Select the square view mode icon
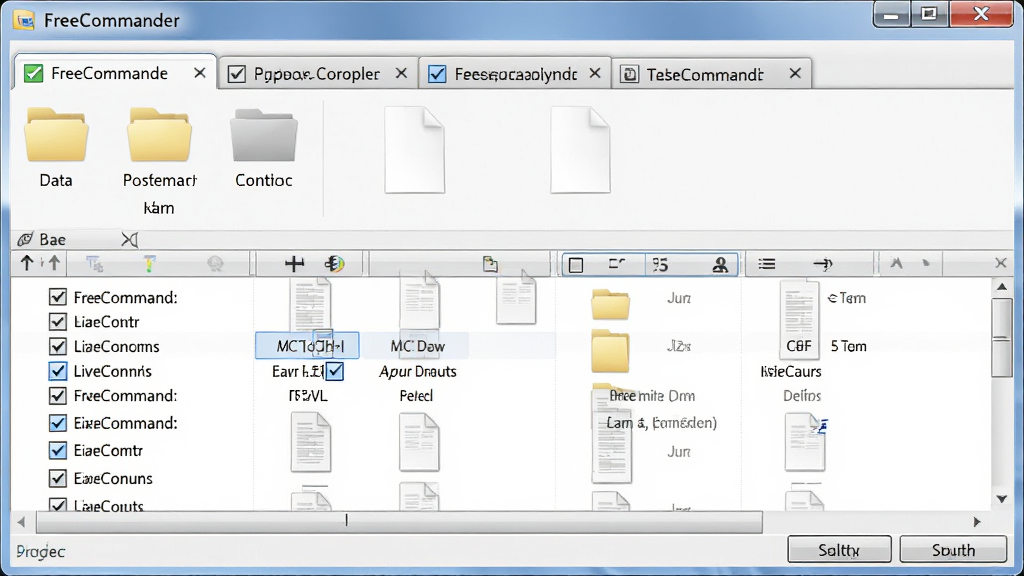1024x576 pixels. (x=576, y=264)
